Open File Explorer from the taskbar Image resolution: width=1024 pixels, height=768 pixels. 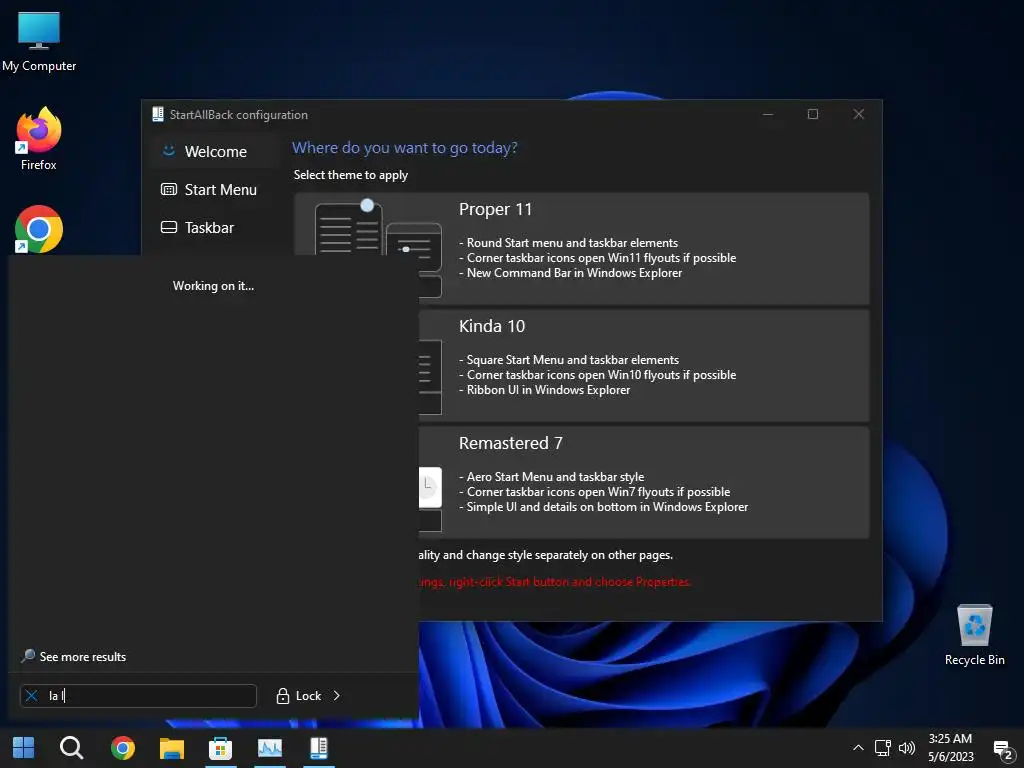172,748
